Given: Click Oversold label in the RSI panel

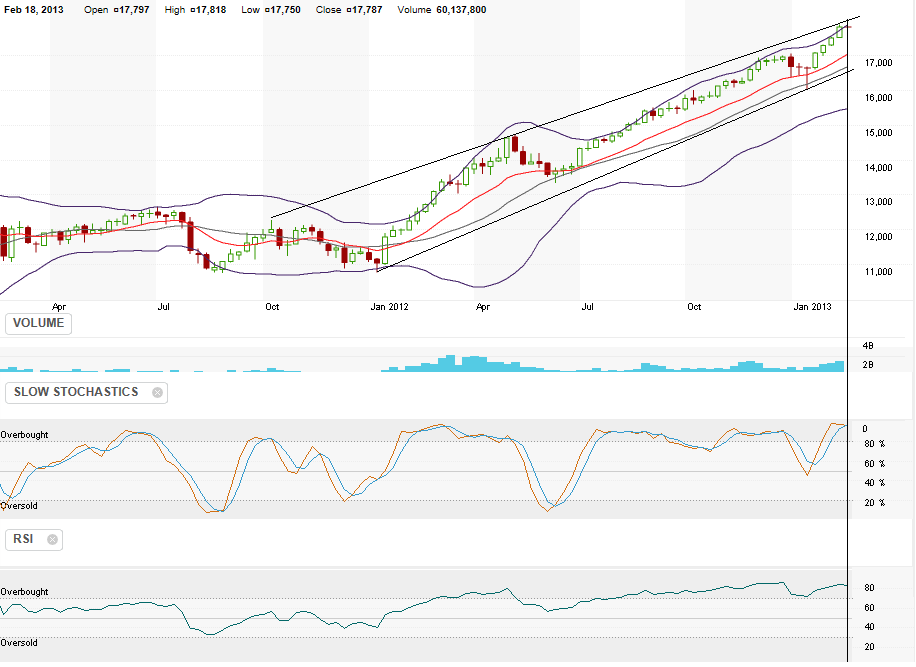Looking at the screenshot, I should (19, 642).
